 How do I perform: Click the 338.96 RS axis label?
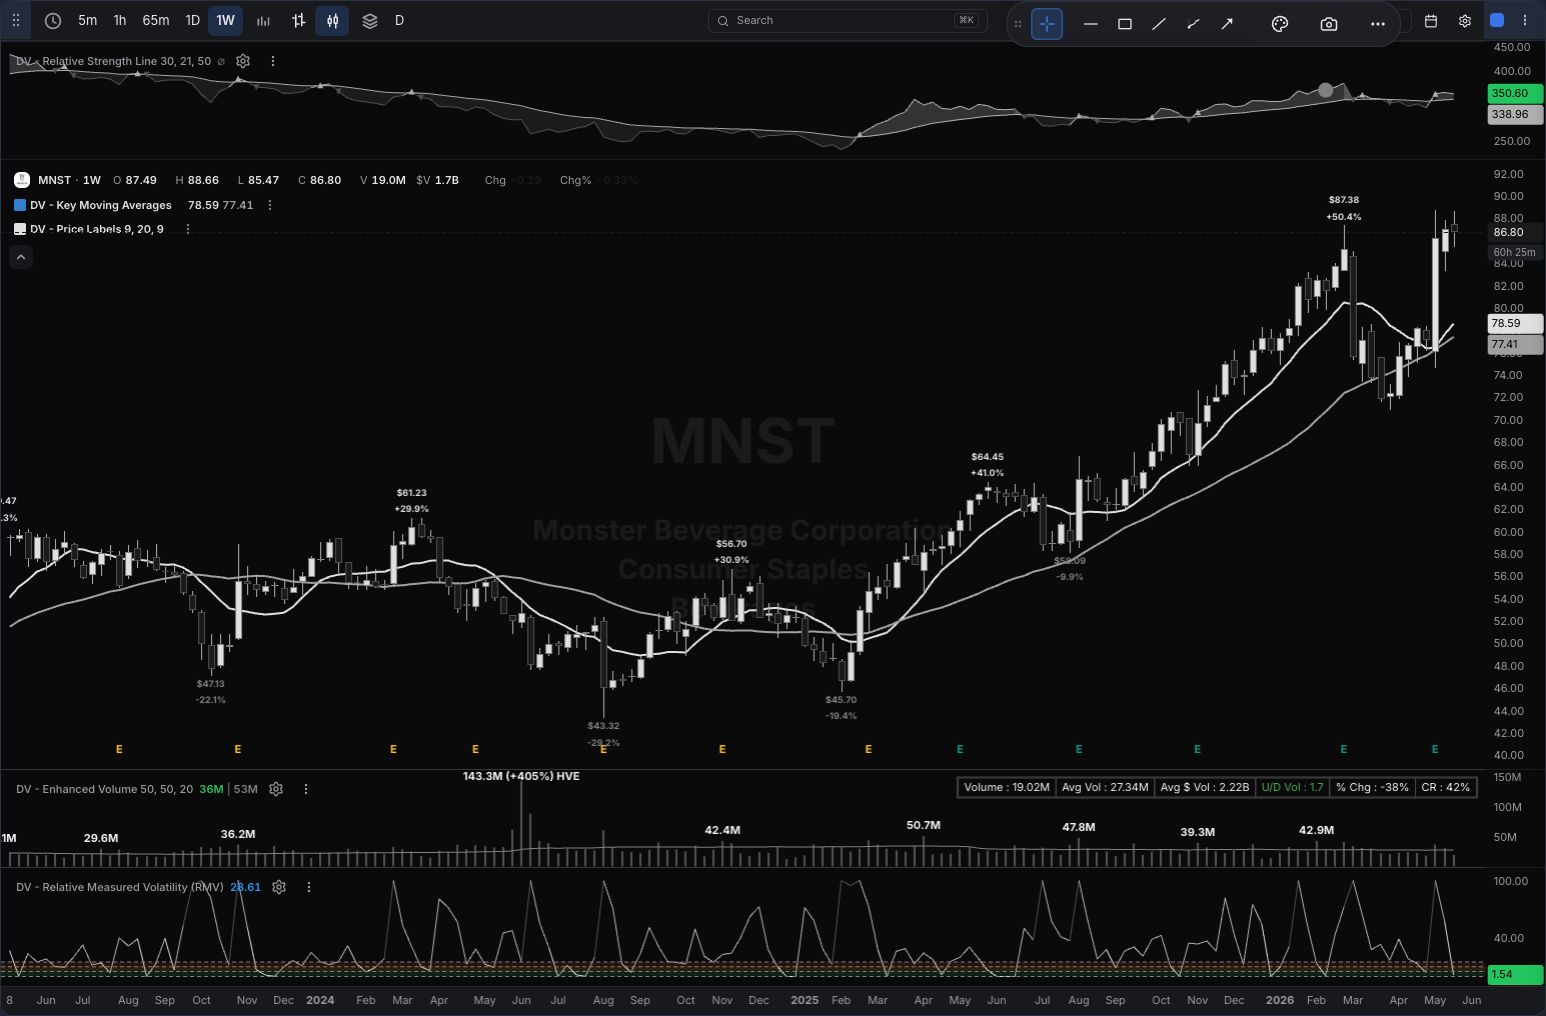tap(1515, 114)
